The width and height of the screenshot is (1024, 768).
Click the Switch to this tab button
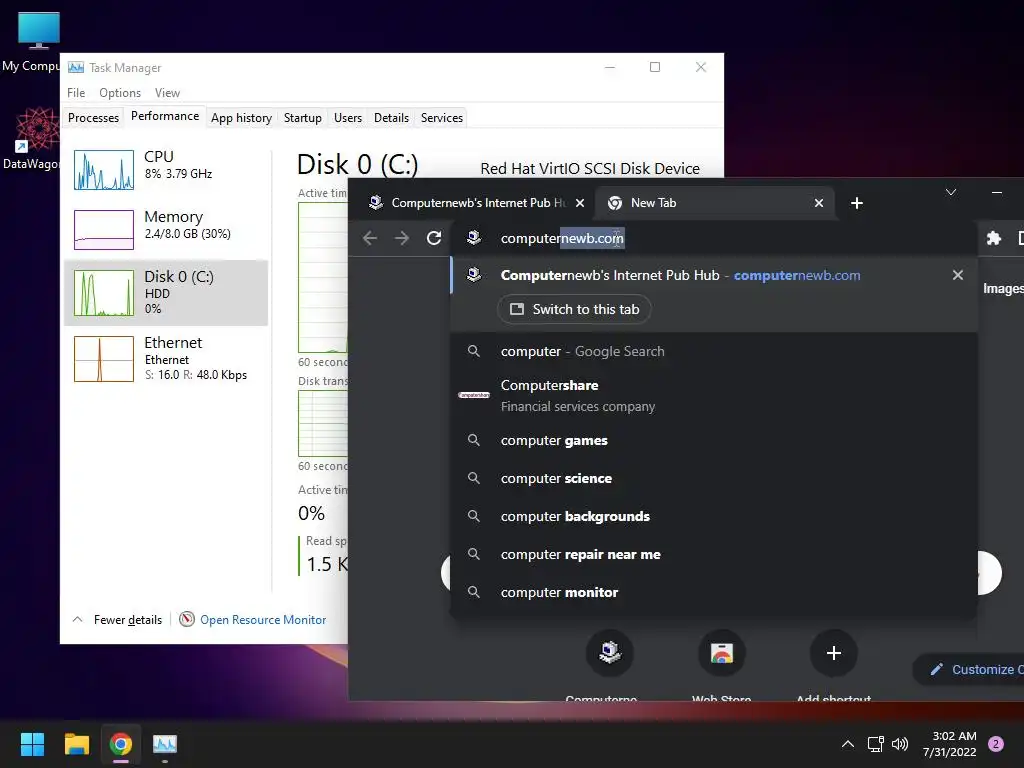tap(574, 310)
